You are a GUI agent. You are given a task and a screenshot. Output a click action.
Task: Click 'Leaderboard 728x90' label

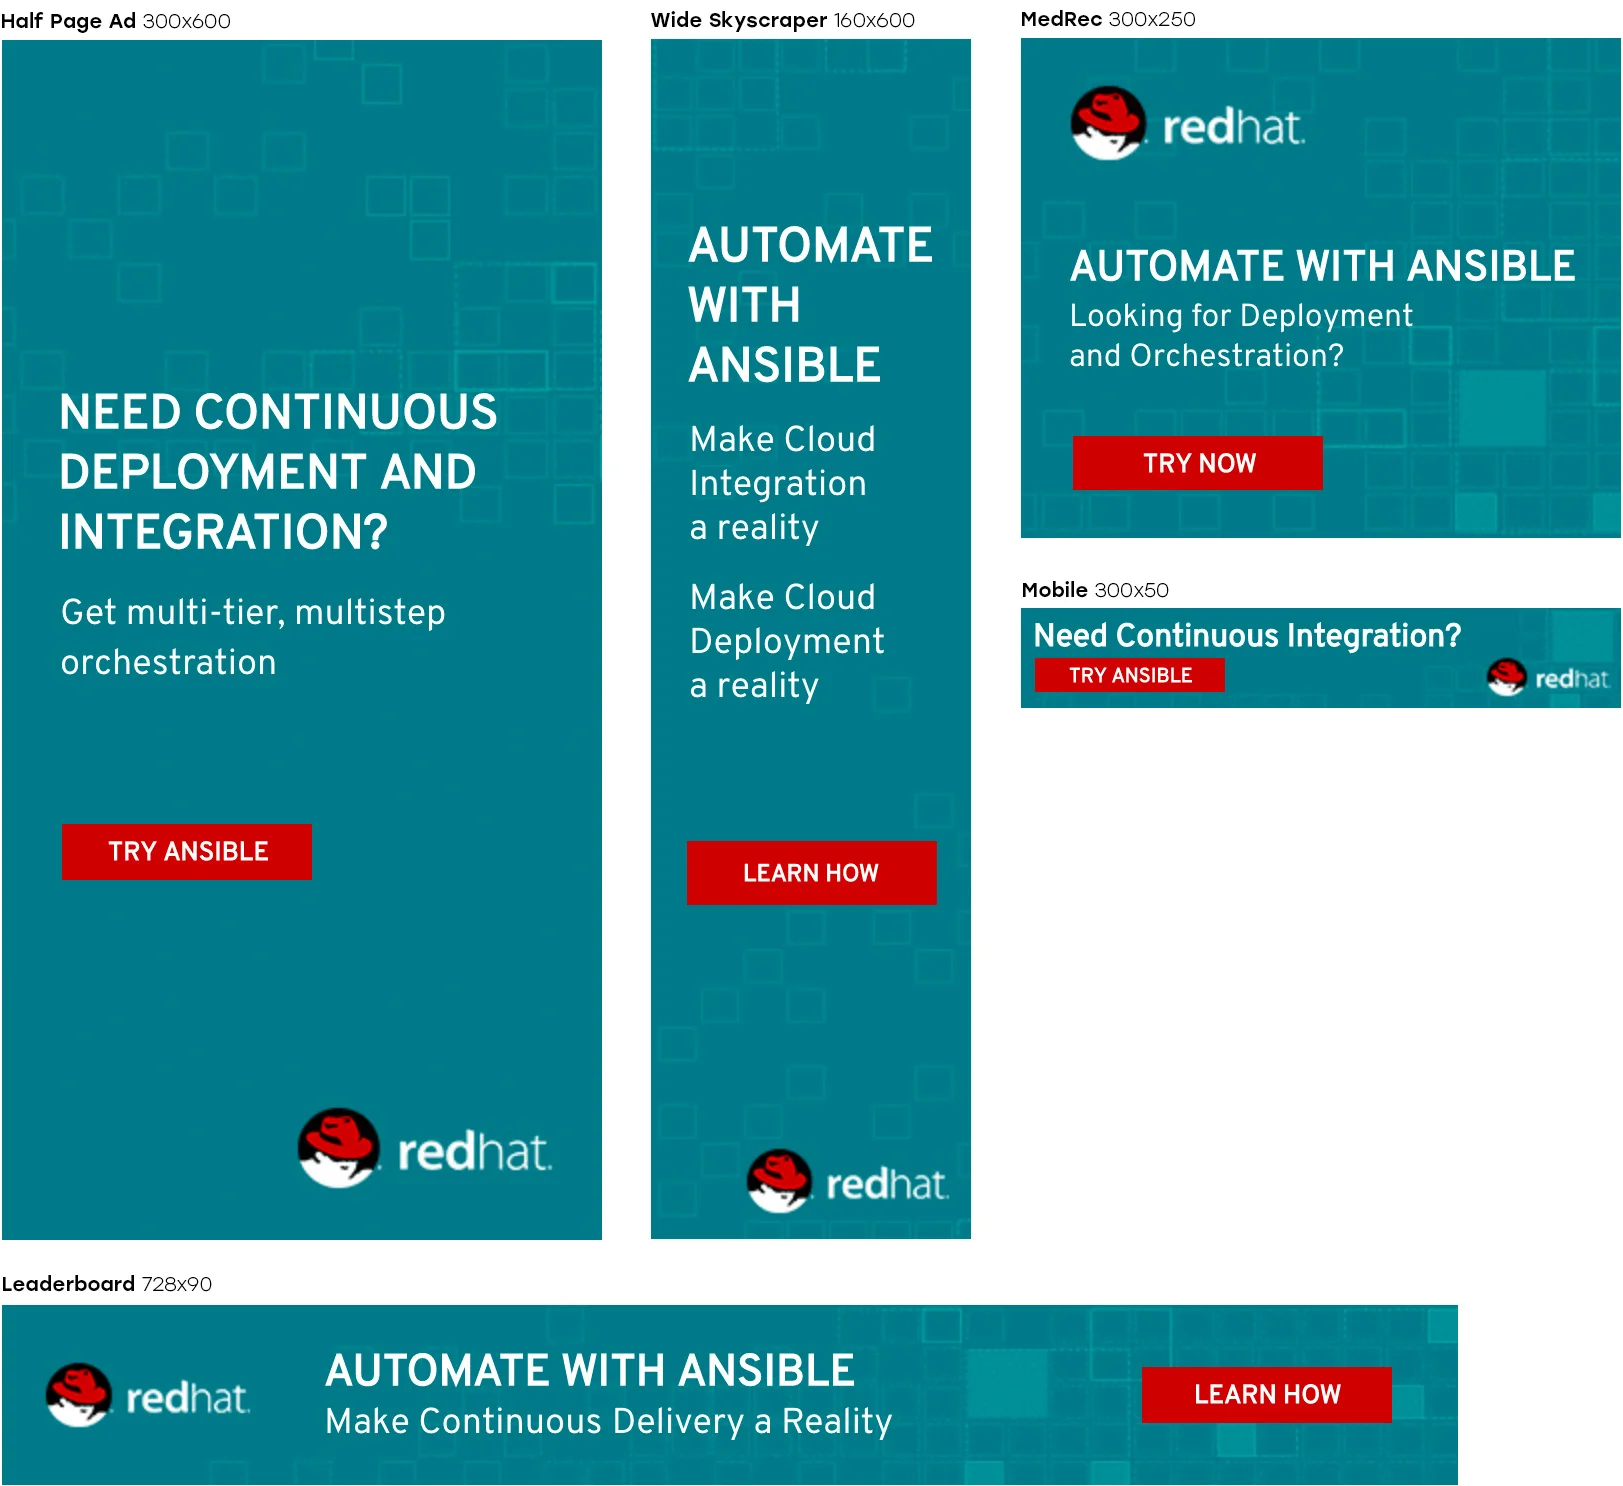click(x=107, y=1284)
